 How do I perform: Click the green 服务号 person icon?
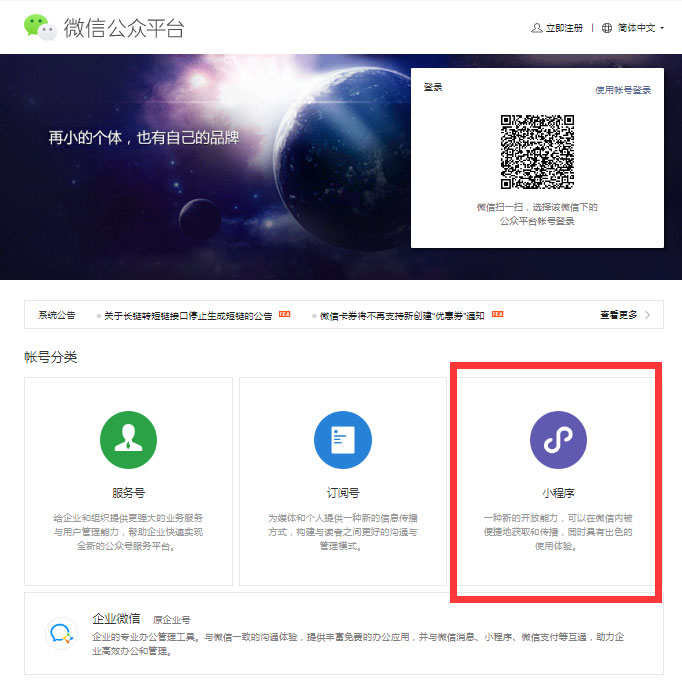point(128,440)
